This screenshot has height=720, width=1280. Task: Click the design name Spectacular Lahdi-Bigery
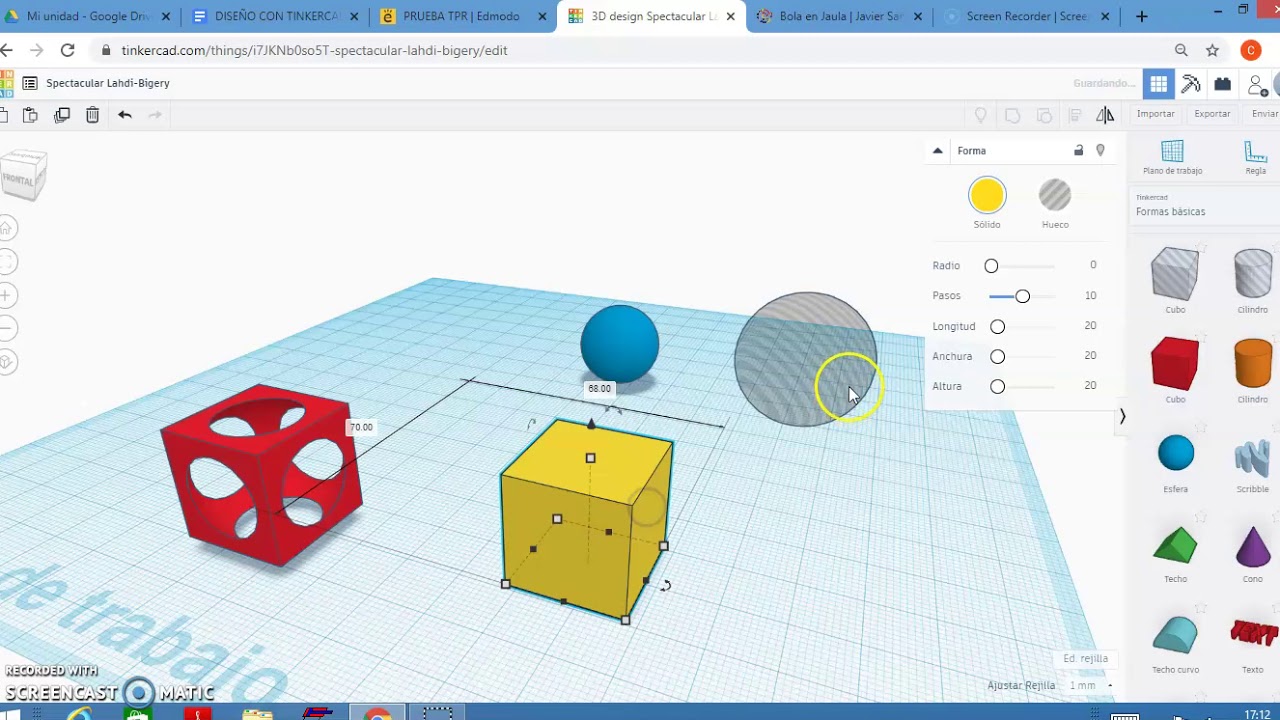pos(108,83)
